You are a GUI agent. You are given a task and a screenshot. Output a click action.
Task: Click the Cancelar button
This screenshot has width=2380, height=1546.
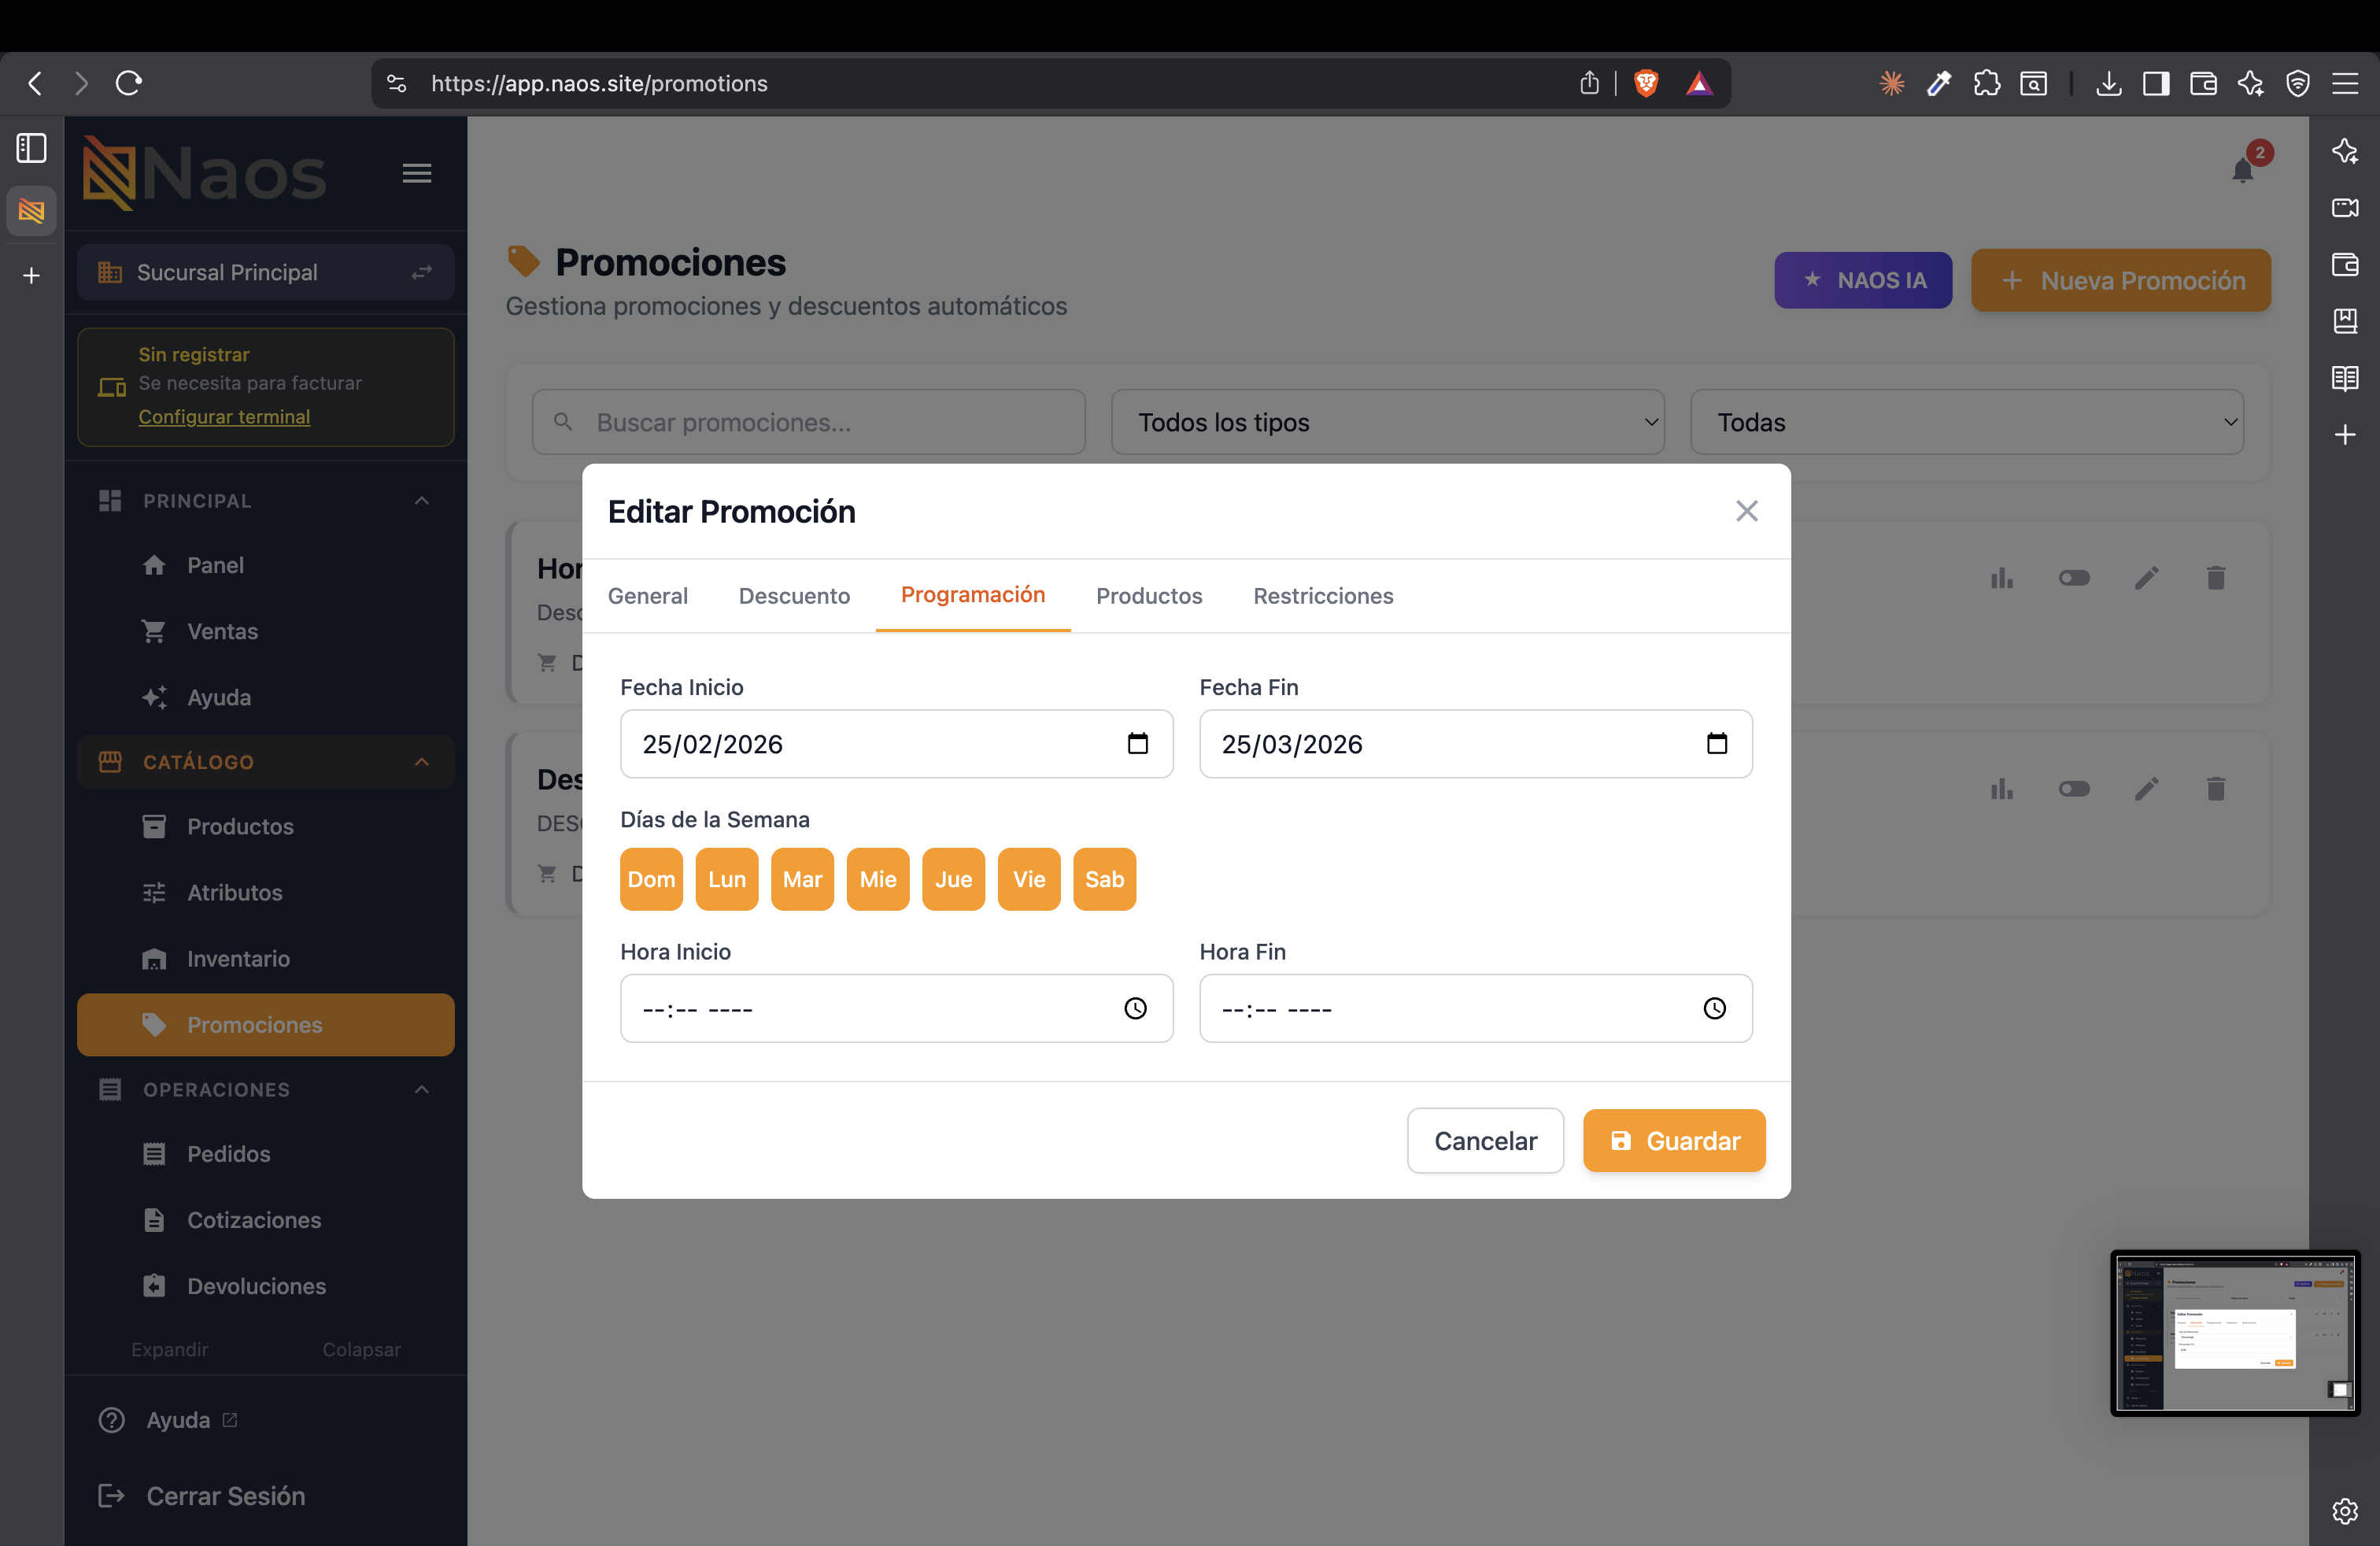tap(1485, 1140)
